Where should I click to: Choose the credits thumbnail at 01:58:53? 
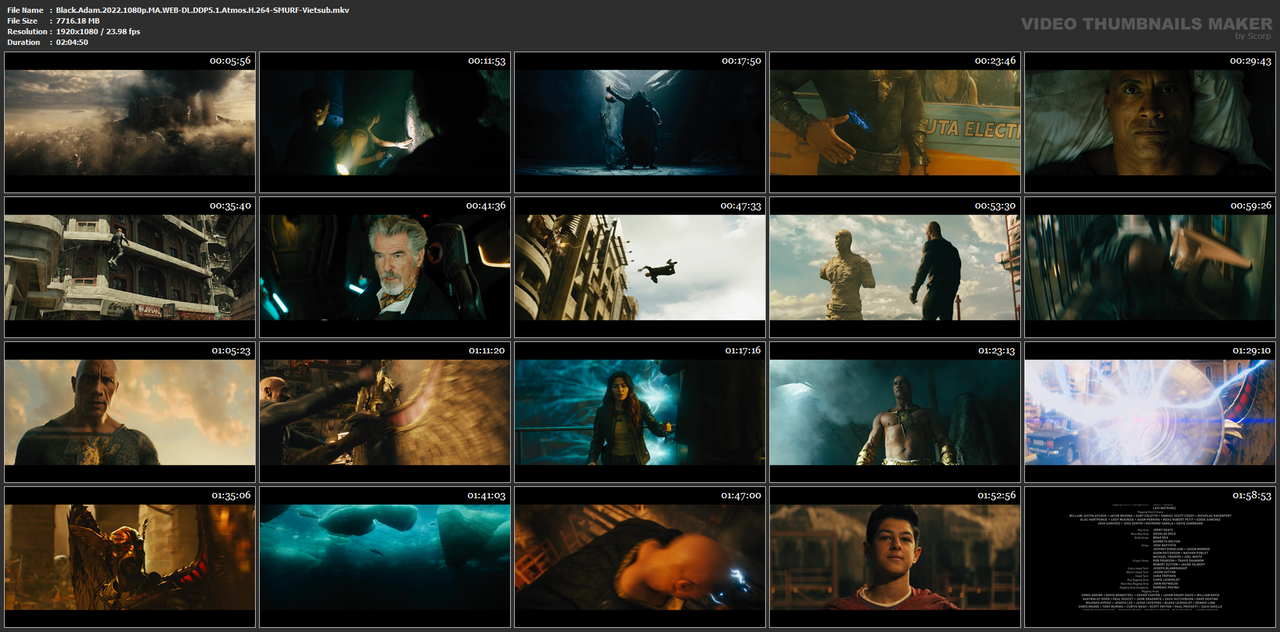(1150, 556)
